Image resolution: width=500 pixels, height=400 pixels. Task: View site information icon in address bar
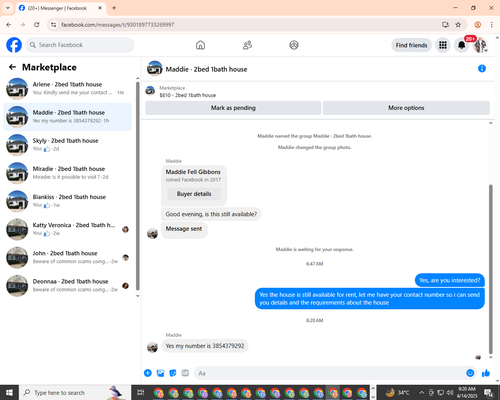click(x=53, y=25)
